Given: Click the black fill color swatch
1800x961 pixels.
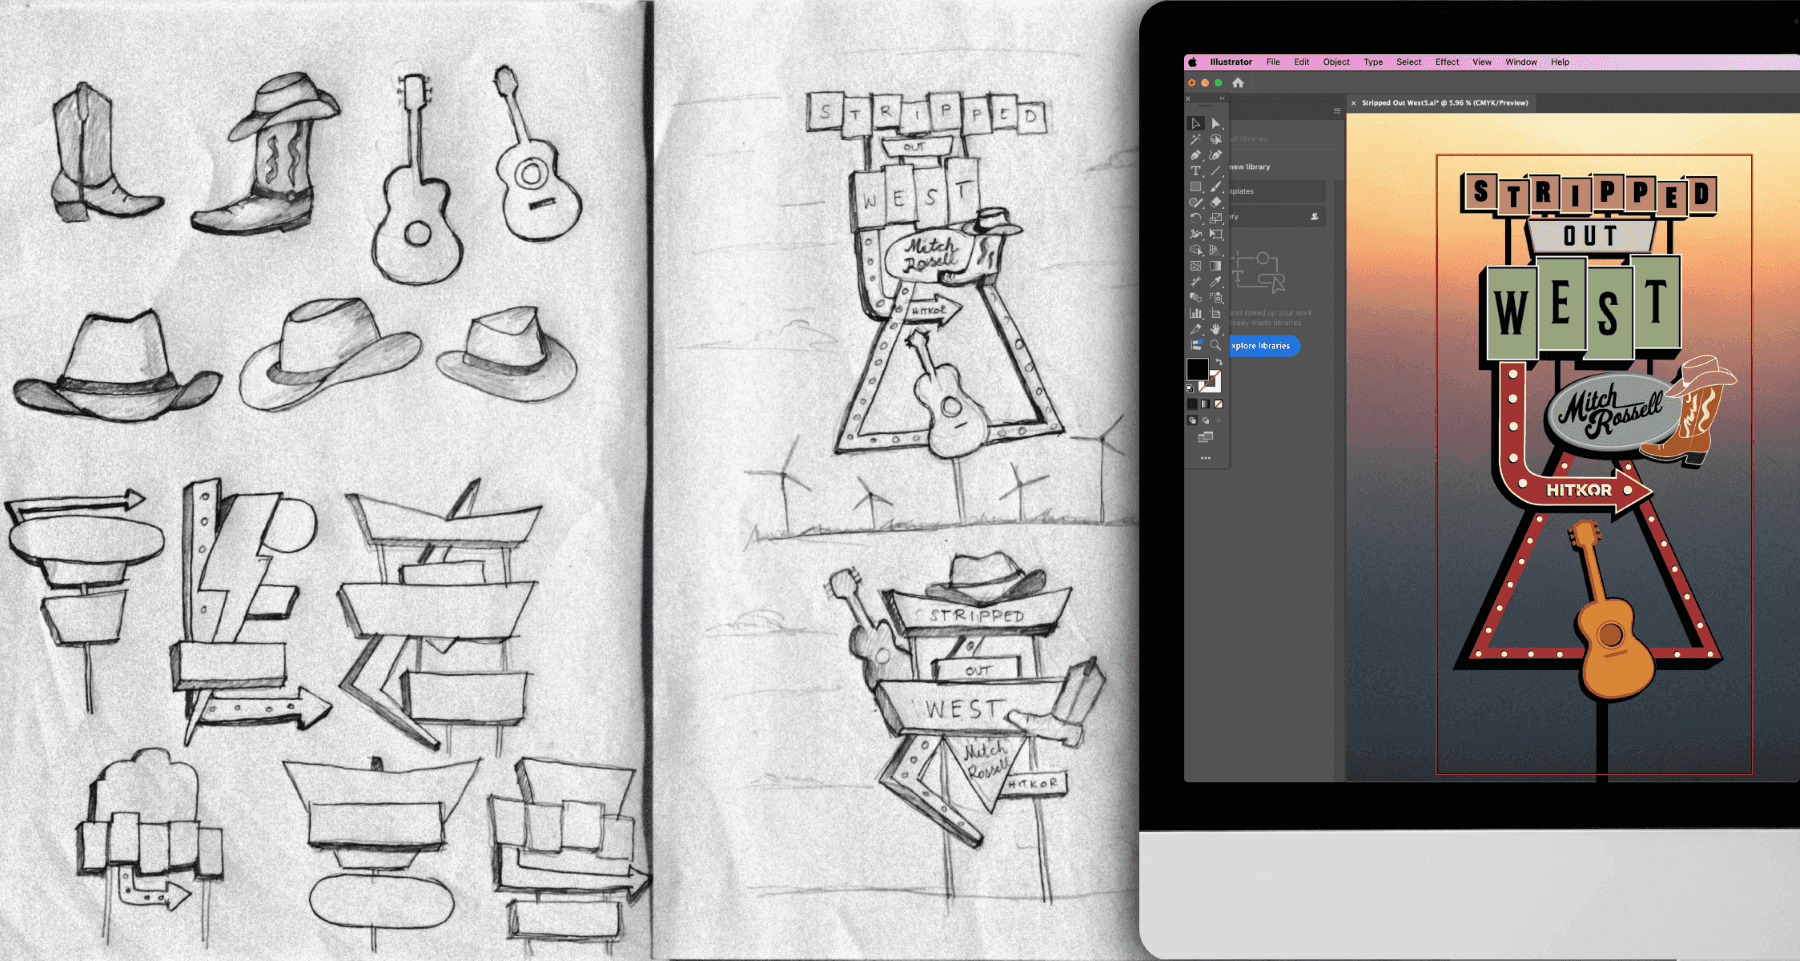Looking at the screenshot, I should (x=1197, y=371).
